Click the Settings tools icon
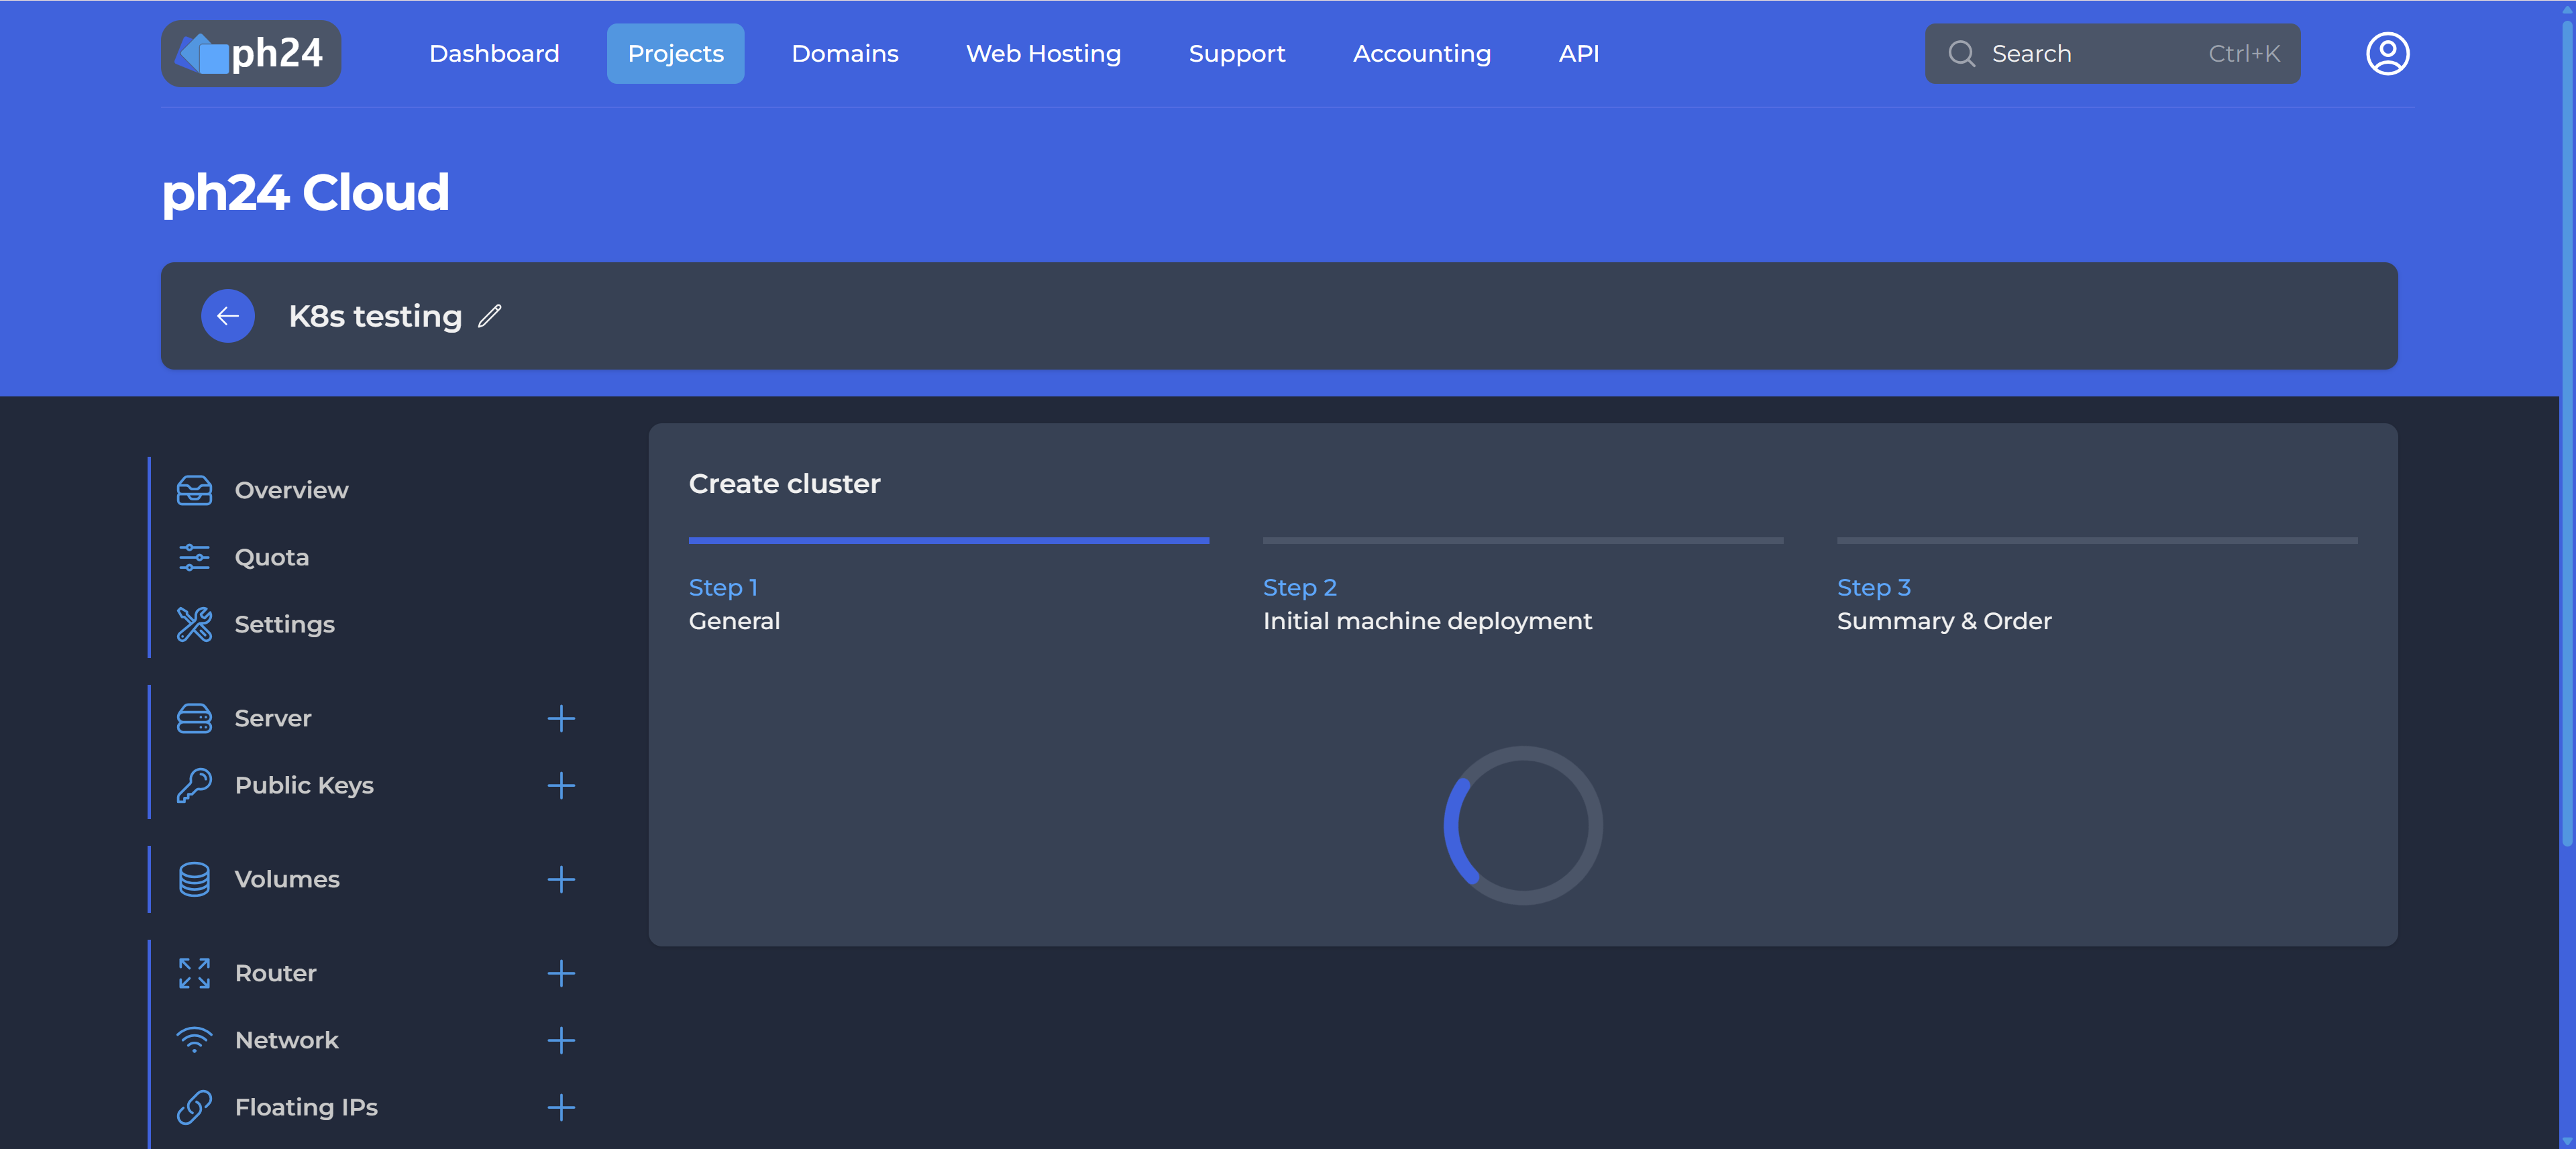This screenshot has width=2576, height=1149. [194, 624]
